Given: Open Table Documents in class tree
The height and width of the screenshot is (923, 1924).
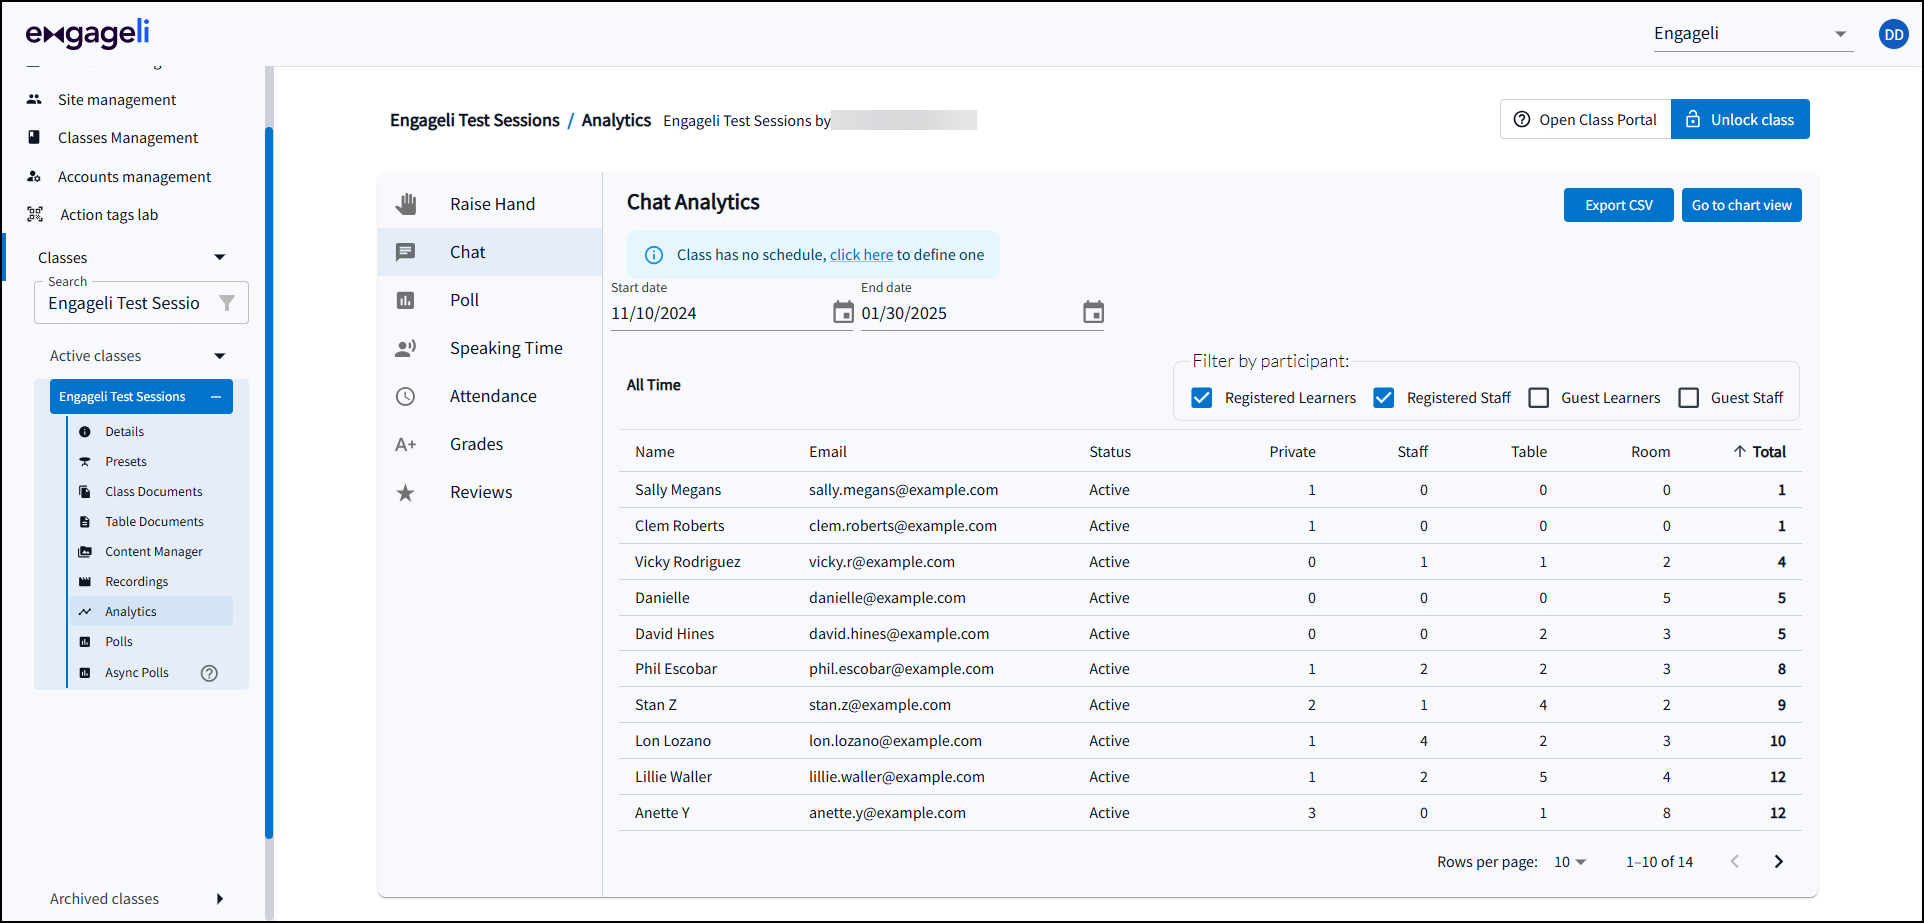Looking at the screenshot, I should coord(154,522).
